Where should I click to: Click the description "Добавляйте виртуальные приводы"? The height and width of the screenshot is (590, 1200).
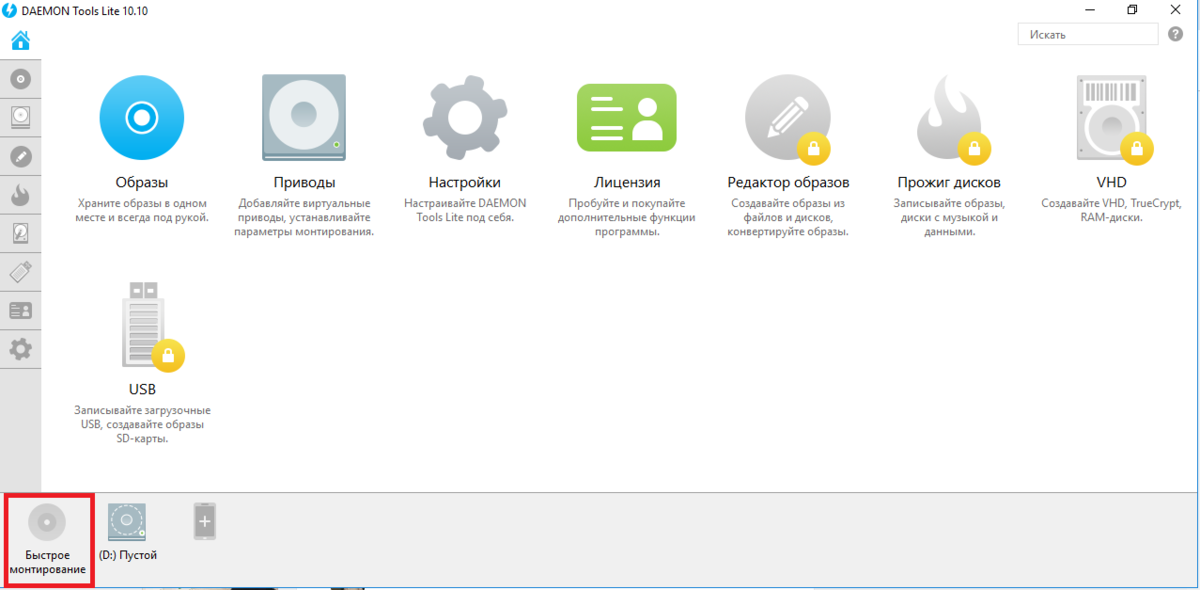click(x=304, y=217)
